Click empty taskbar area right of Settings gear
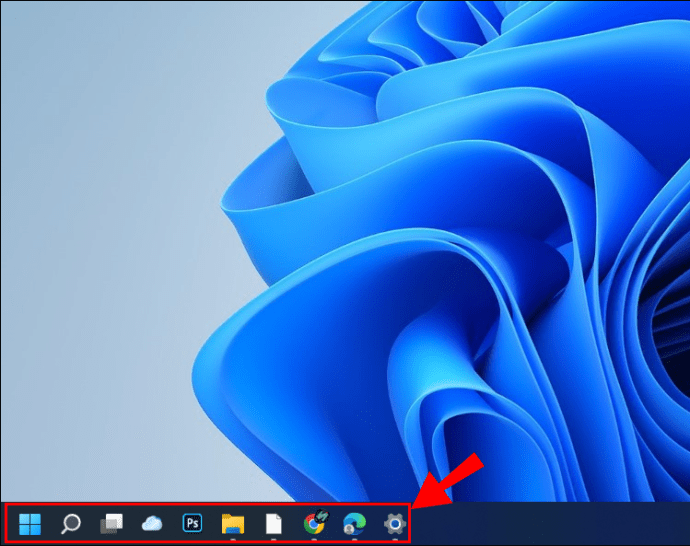690x546 pixels. click(x=550, y=524)
